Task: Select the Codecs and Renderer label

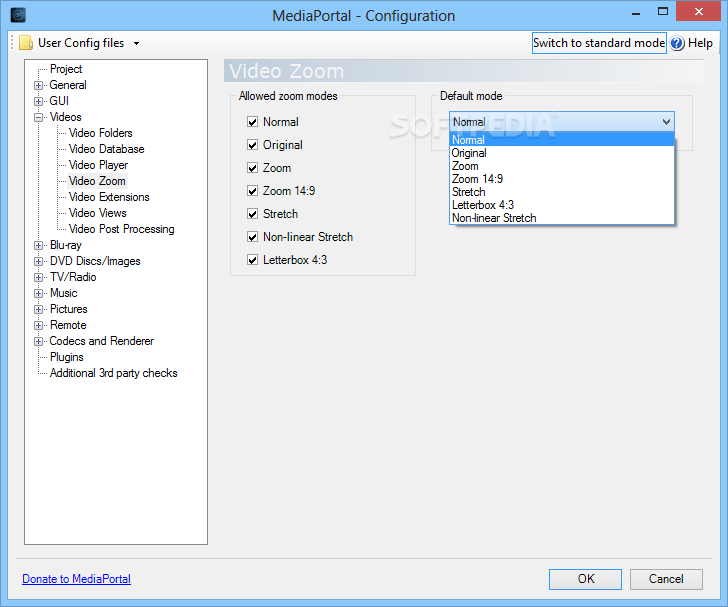Action: click(x=102, y=341)
